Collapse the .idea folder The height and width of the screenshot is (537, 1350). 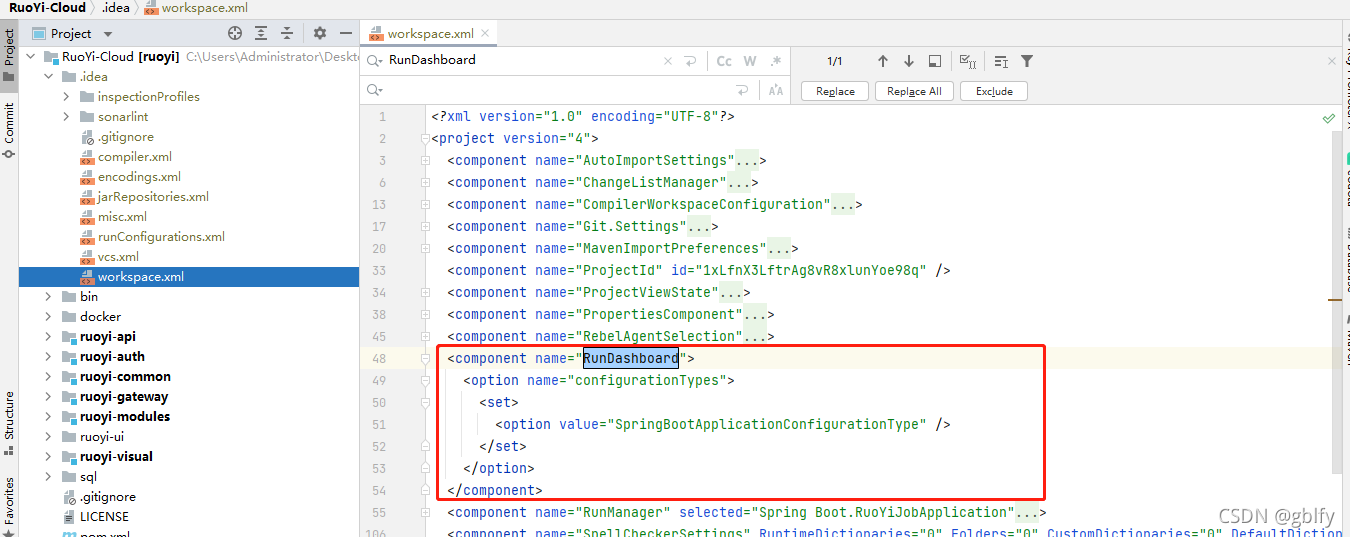48,77
